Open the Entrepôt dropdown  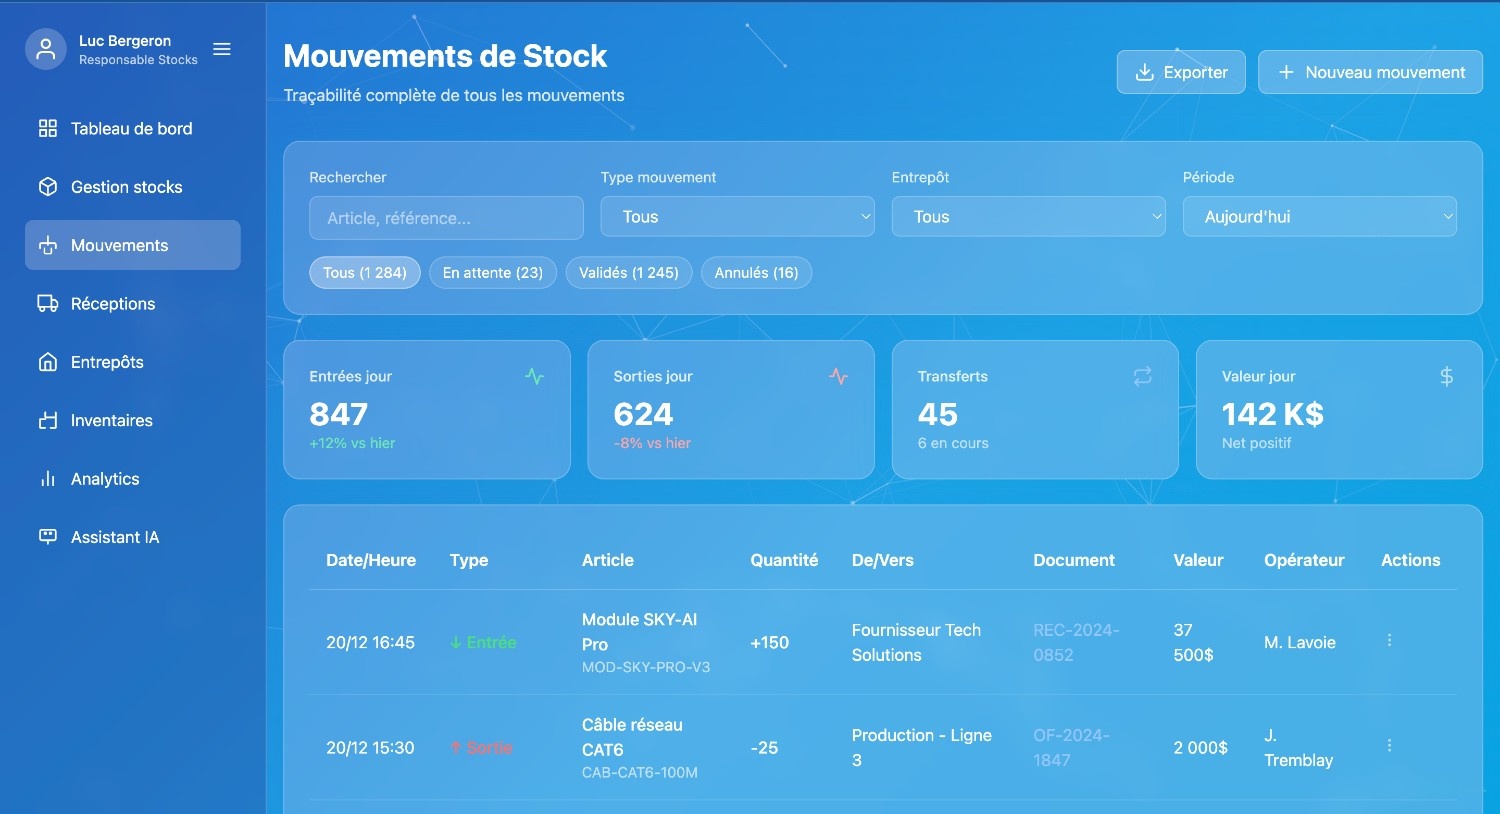click(x=1028, y=217)
